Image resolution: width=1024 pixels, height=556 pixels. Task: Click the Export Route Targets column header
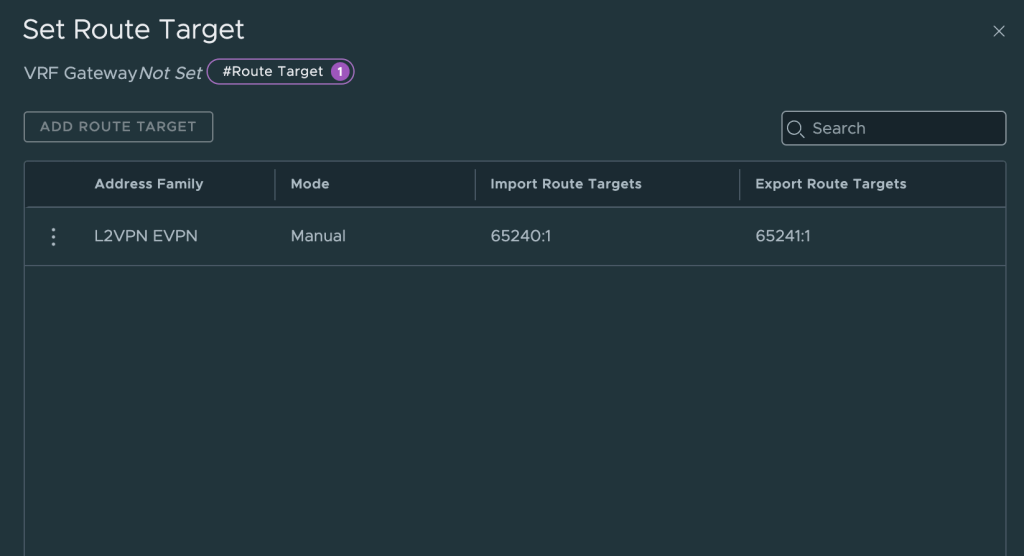click(830, 184)
